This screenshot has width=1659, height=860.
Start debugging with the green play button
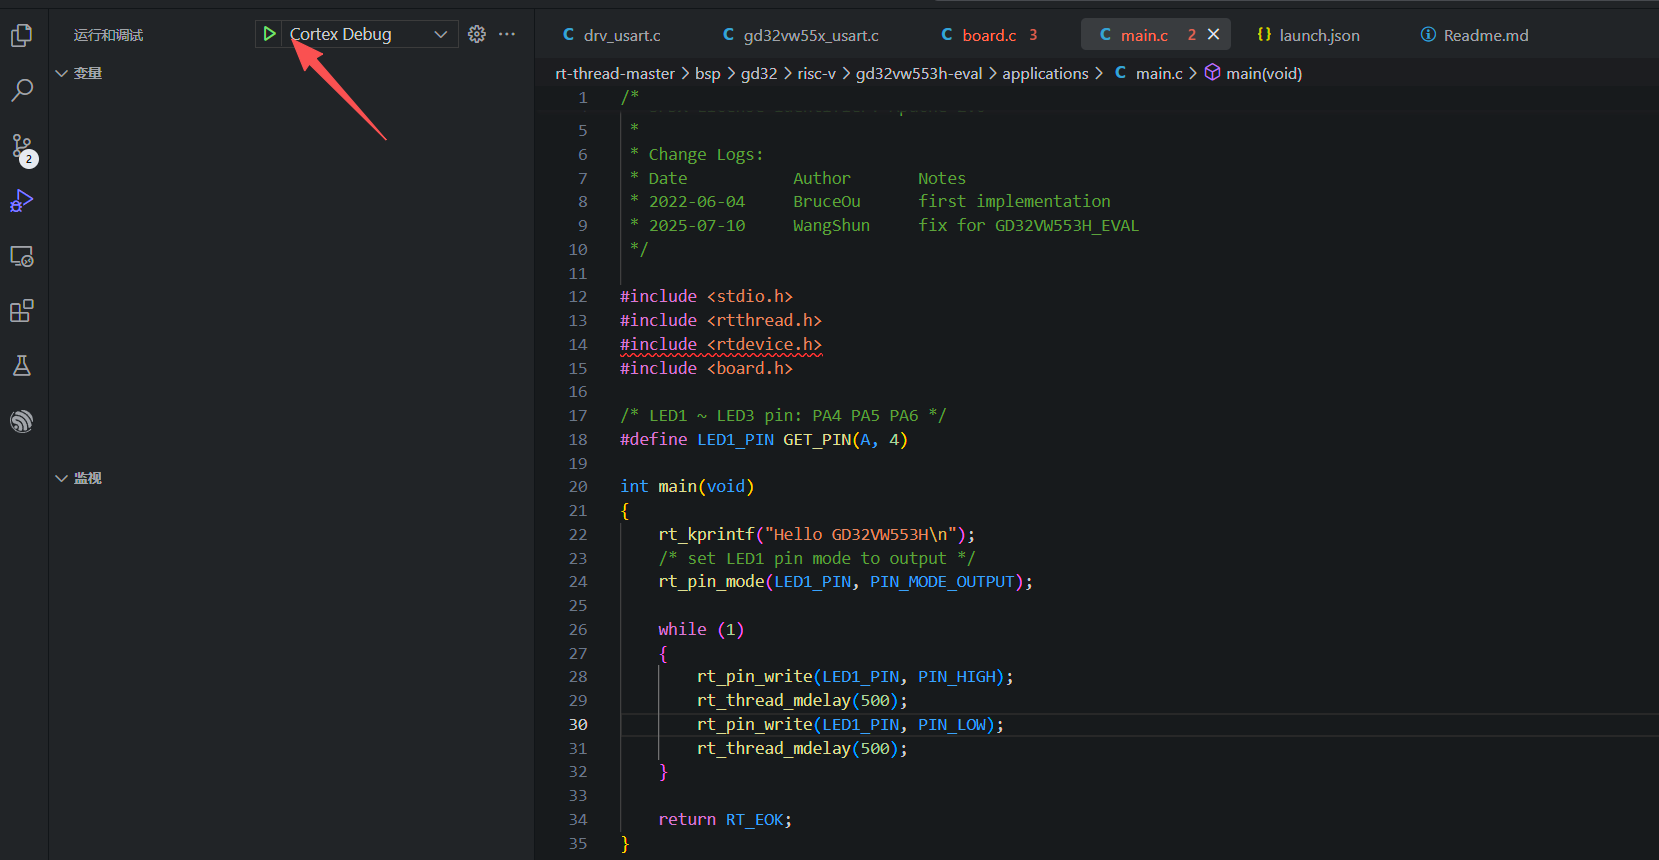click(269, 34)
